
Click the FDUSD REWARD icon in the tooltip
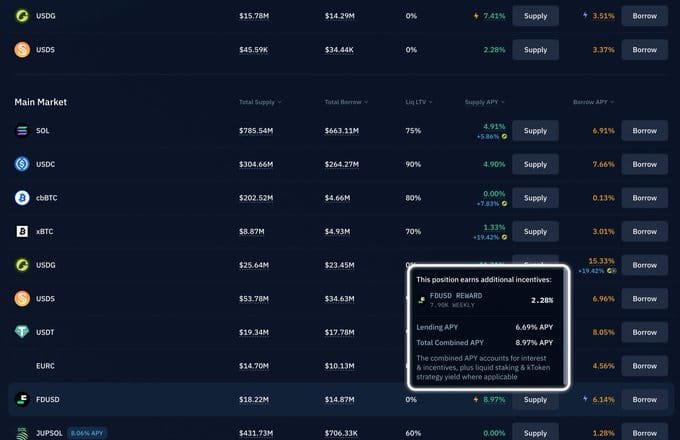coord(422,300)
